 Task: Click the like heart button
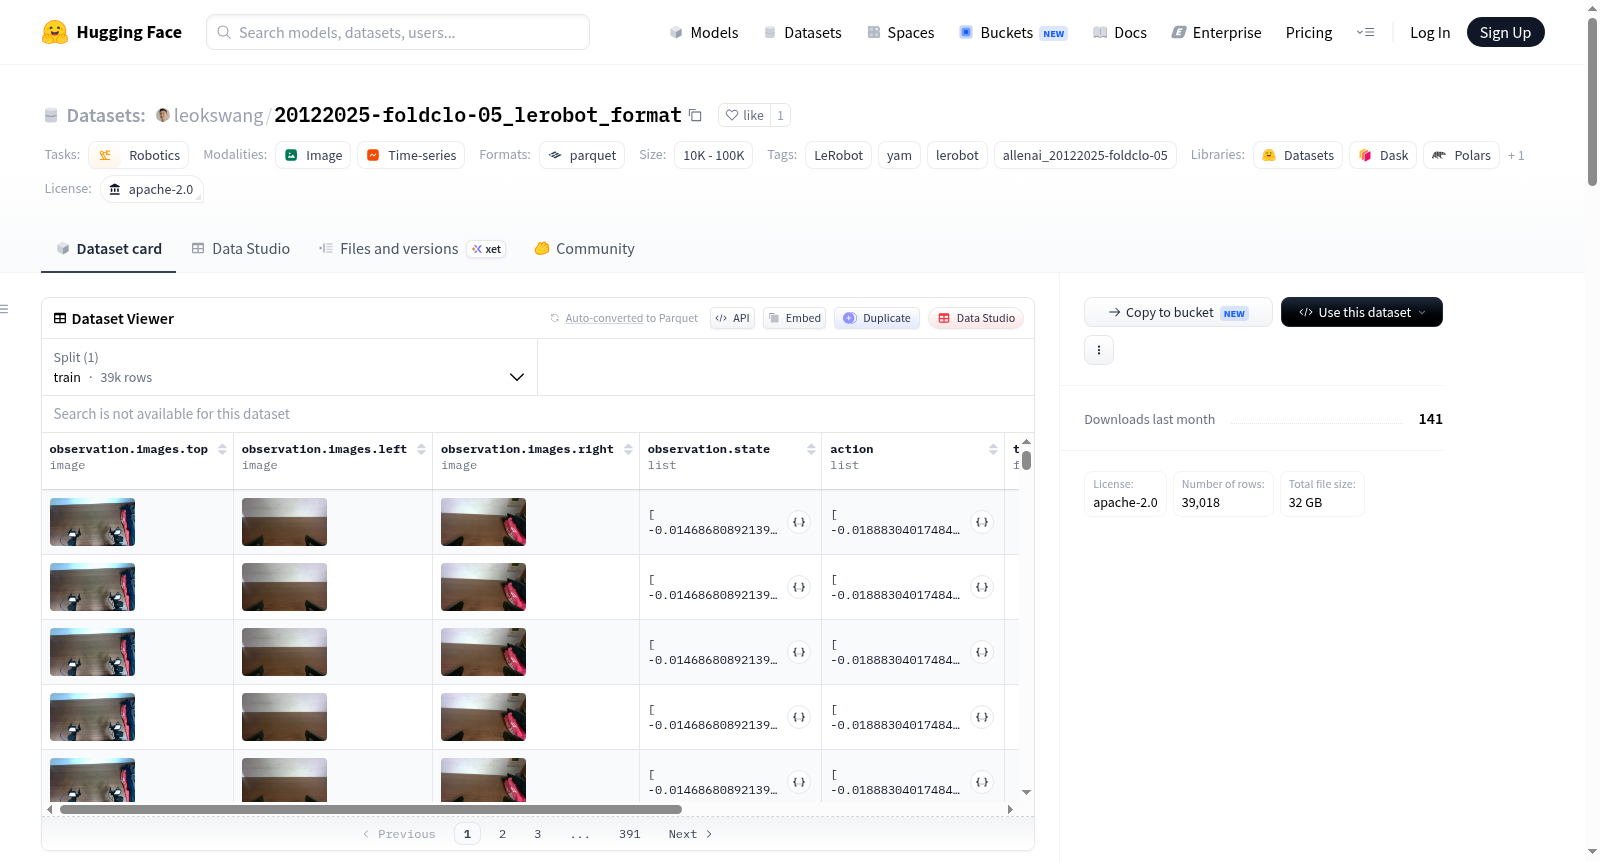tap(745, 115)
